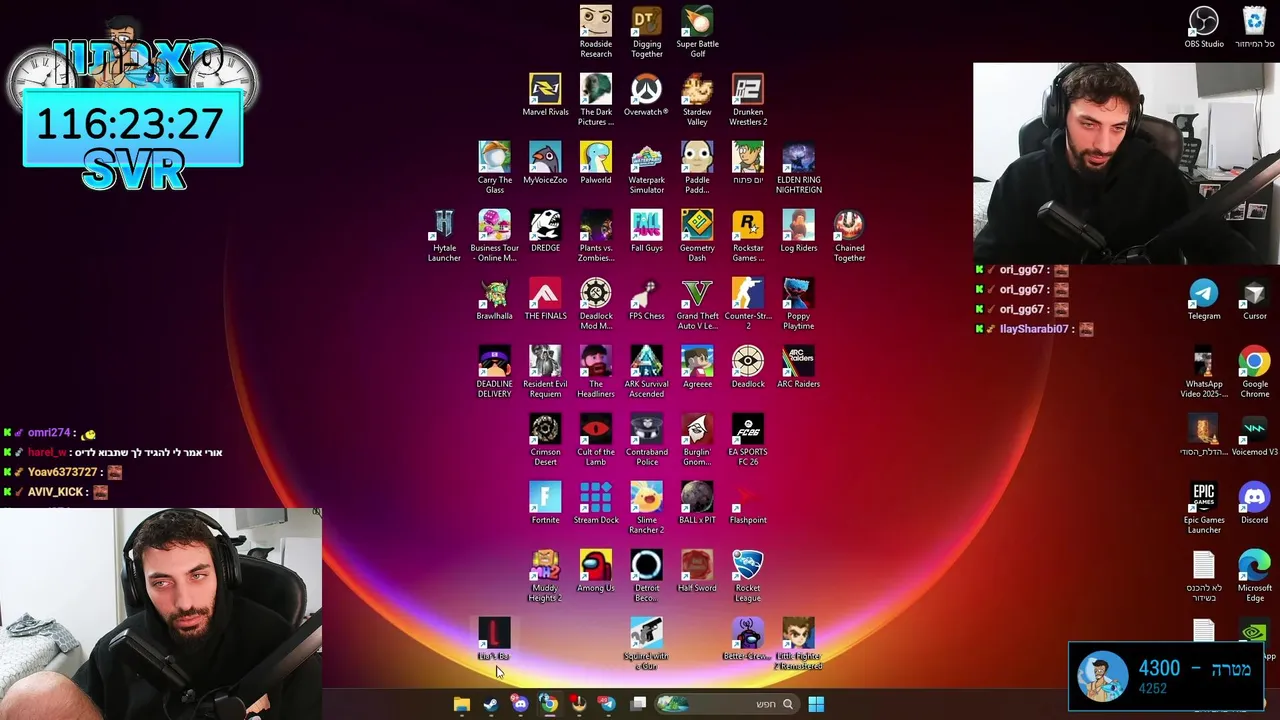Open the Epic Games Launcher shortcut
The height and width of the screenshot is (720, 1280).
pos(1204,508)
